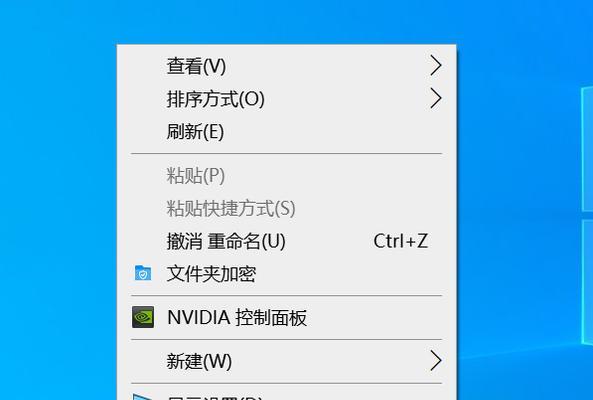Choose 刷新(E) to refresh the desktop

[286, 132]
